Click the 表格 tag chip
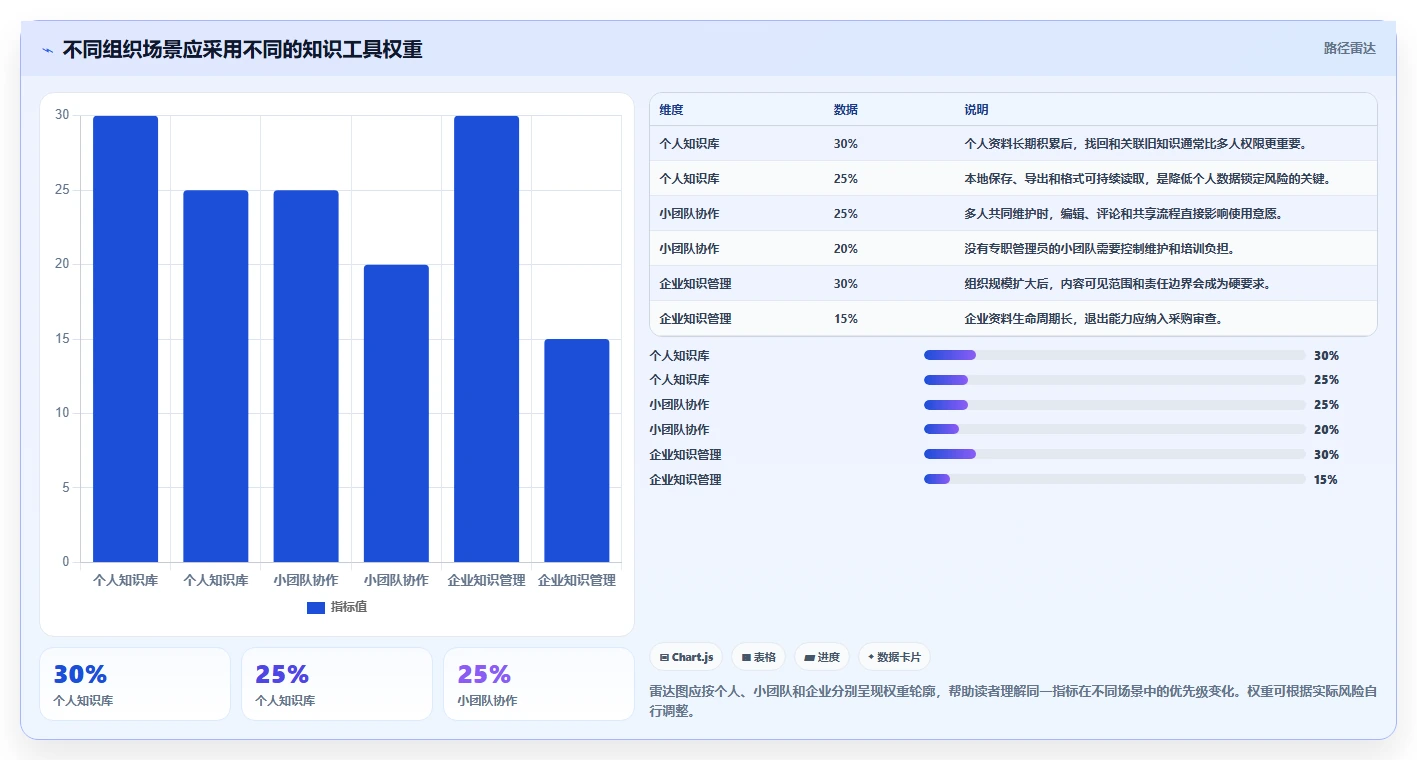This screenshot has width=1417, height=760. (758, 657)
